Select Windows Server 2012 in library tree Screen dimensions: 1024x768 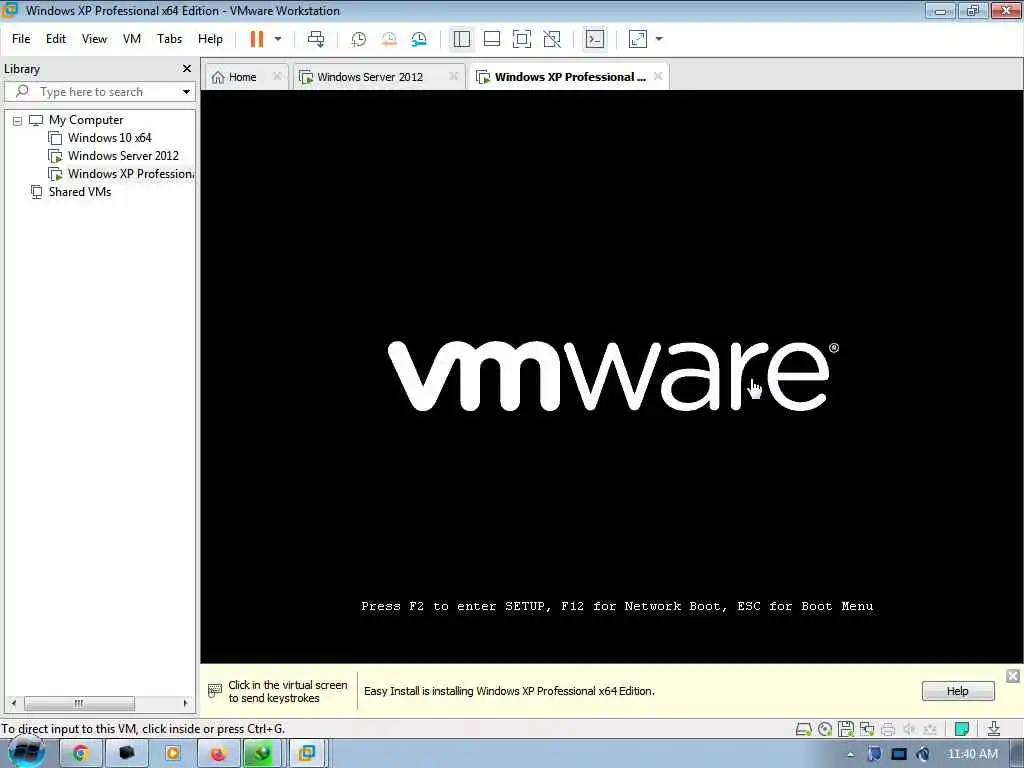(123, 156)
